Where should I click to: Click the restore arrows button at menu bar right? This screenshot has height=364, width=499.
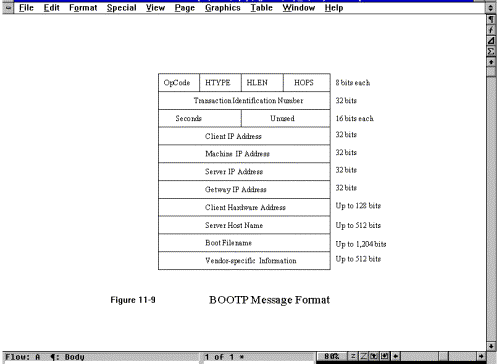[x=490, y=8]
